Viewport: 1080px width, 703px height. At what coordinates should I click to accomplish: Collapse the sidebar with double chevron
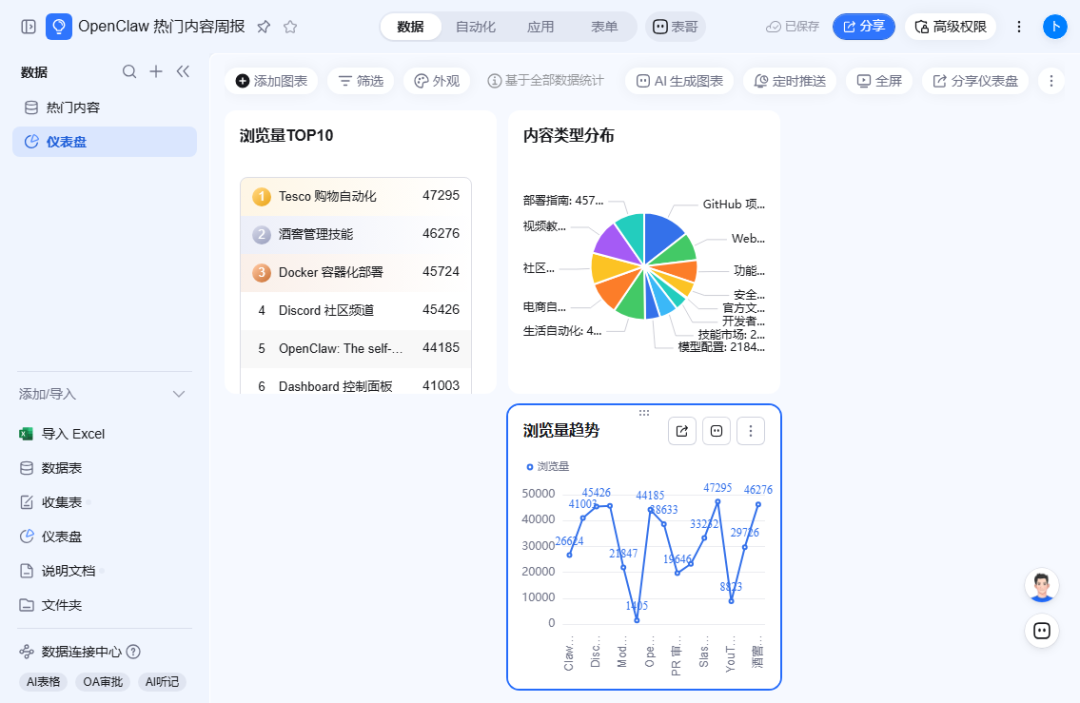click(x=183, y=72)
